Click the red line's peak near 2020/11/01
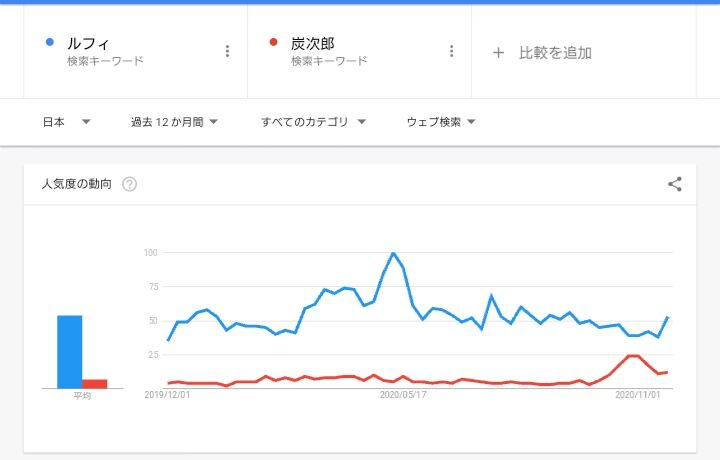 coord(633,355)
